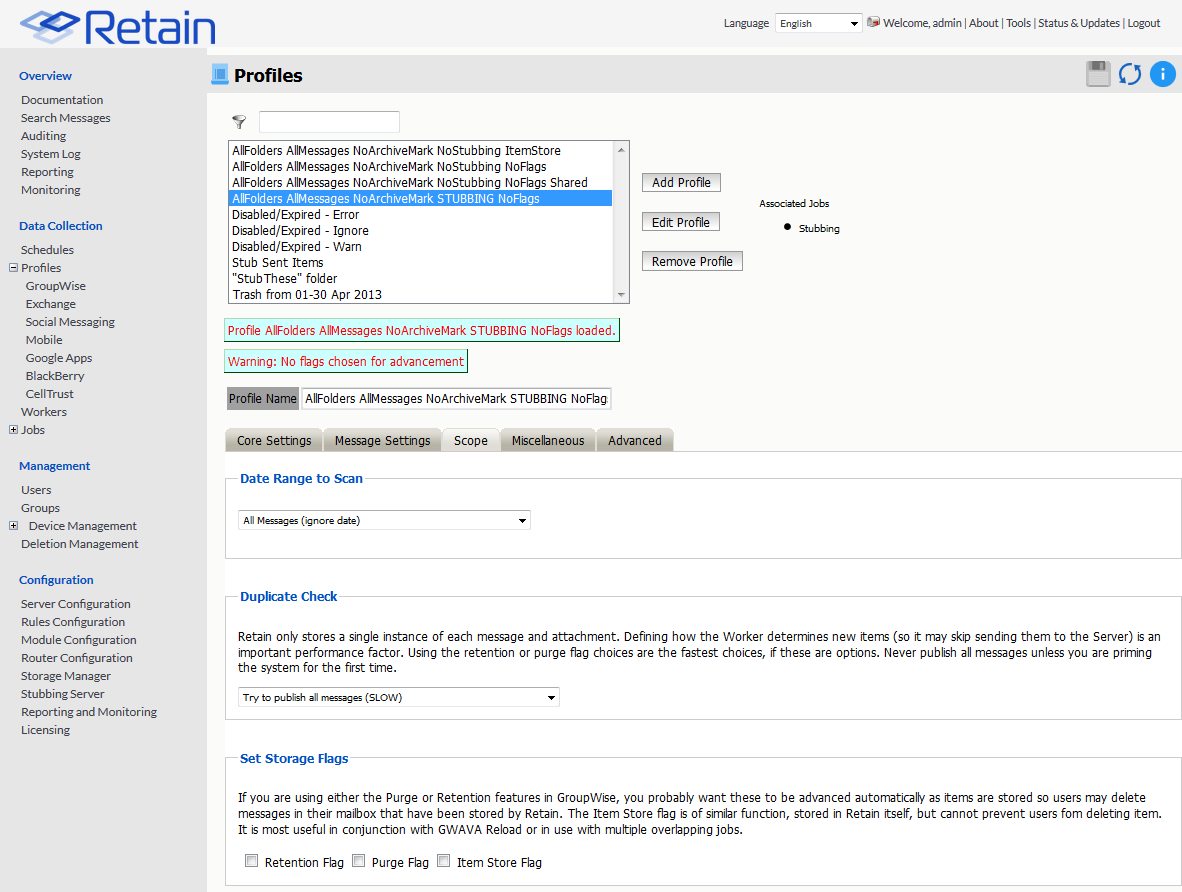The height and width of the screenshot is (892, 1182).
Task: Open Monitoring under Overview
Action: click(51, 190)
